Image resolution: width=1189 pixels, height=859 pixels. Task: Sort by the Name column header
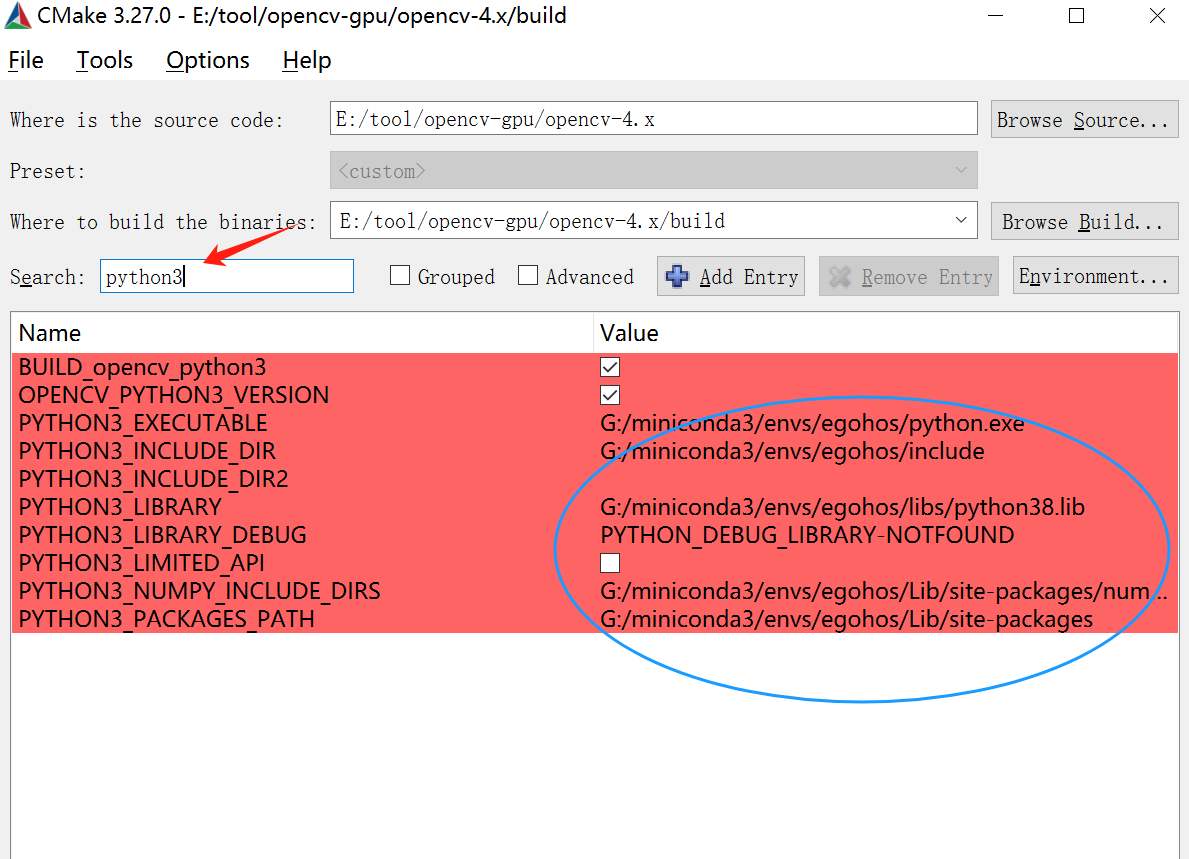(303, 333)
